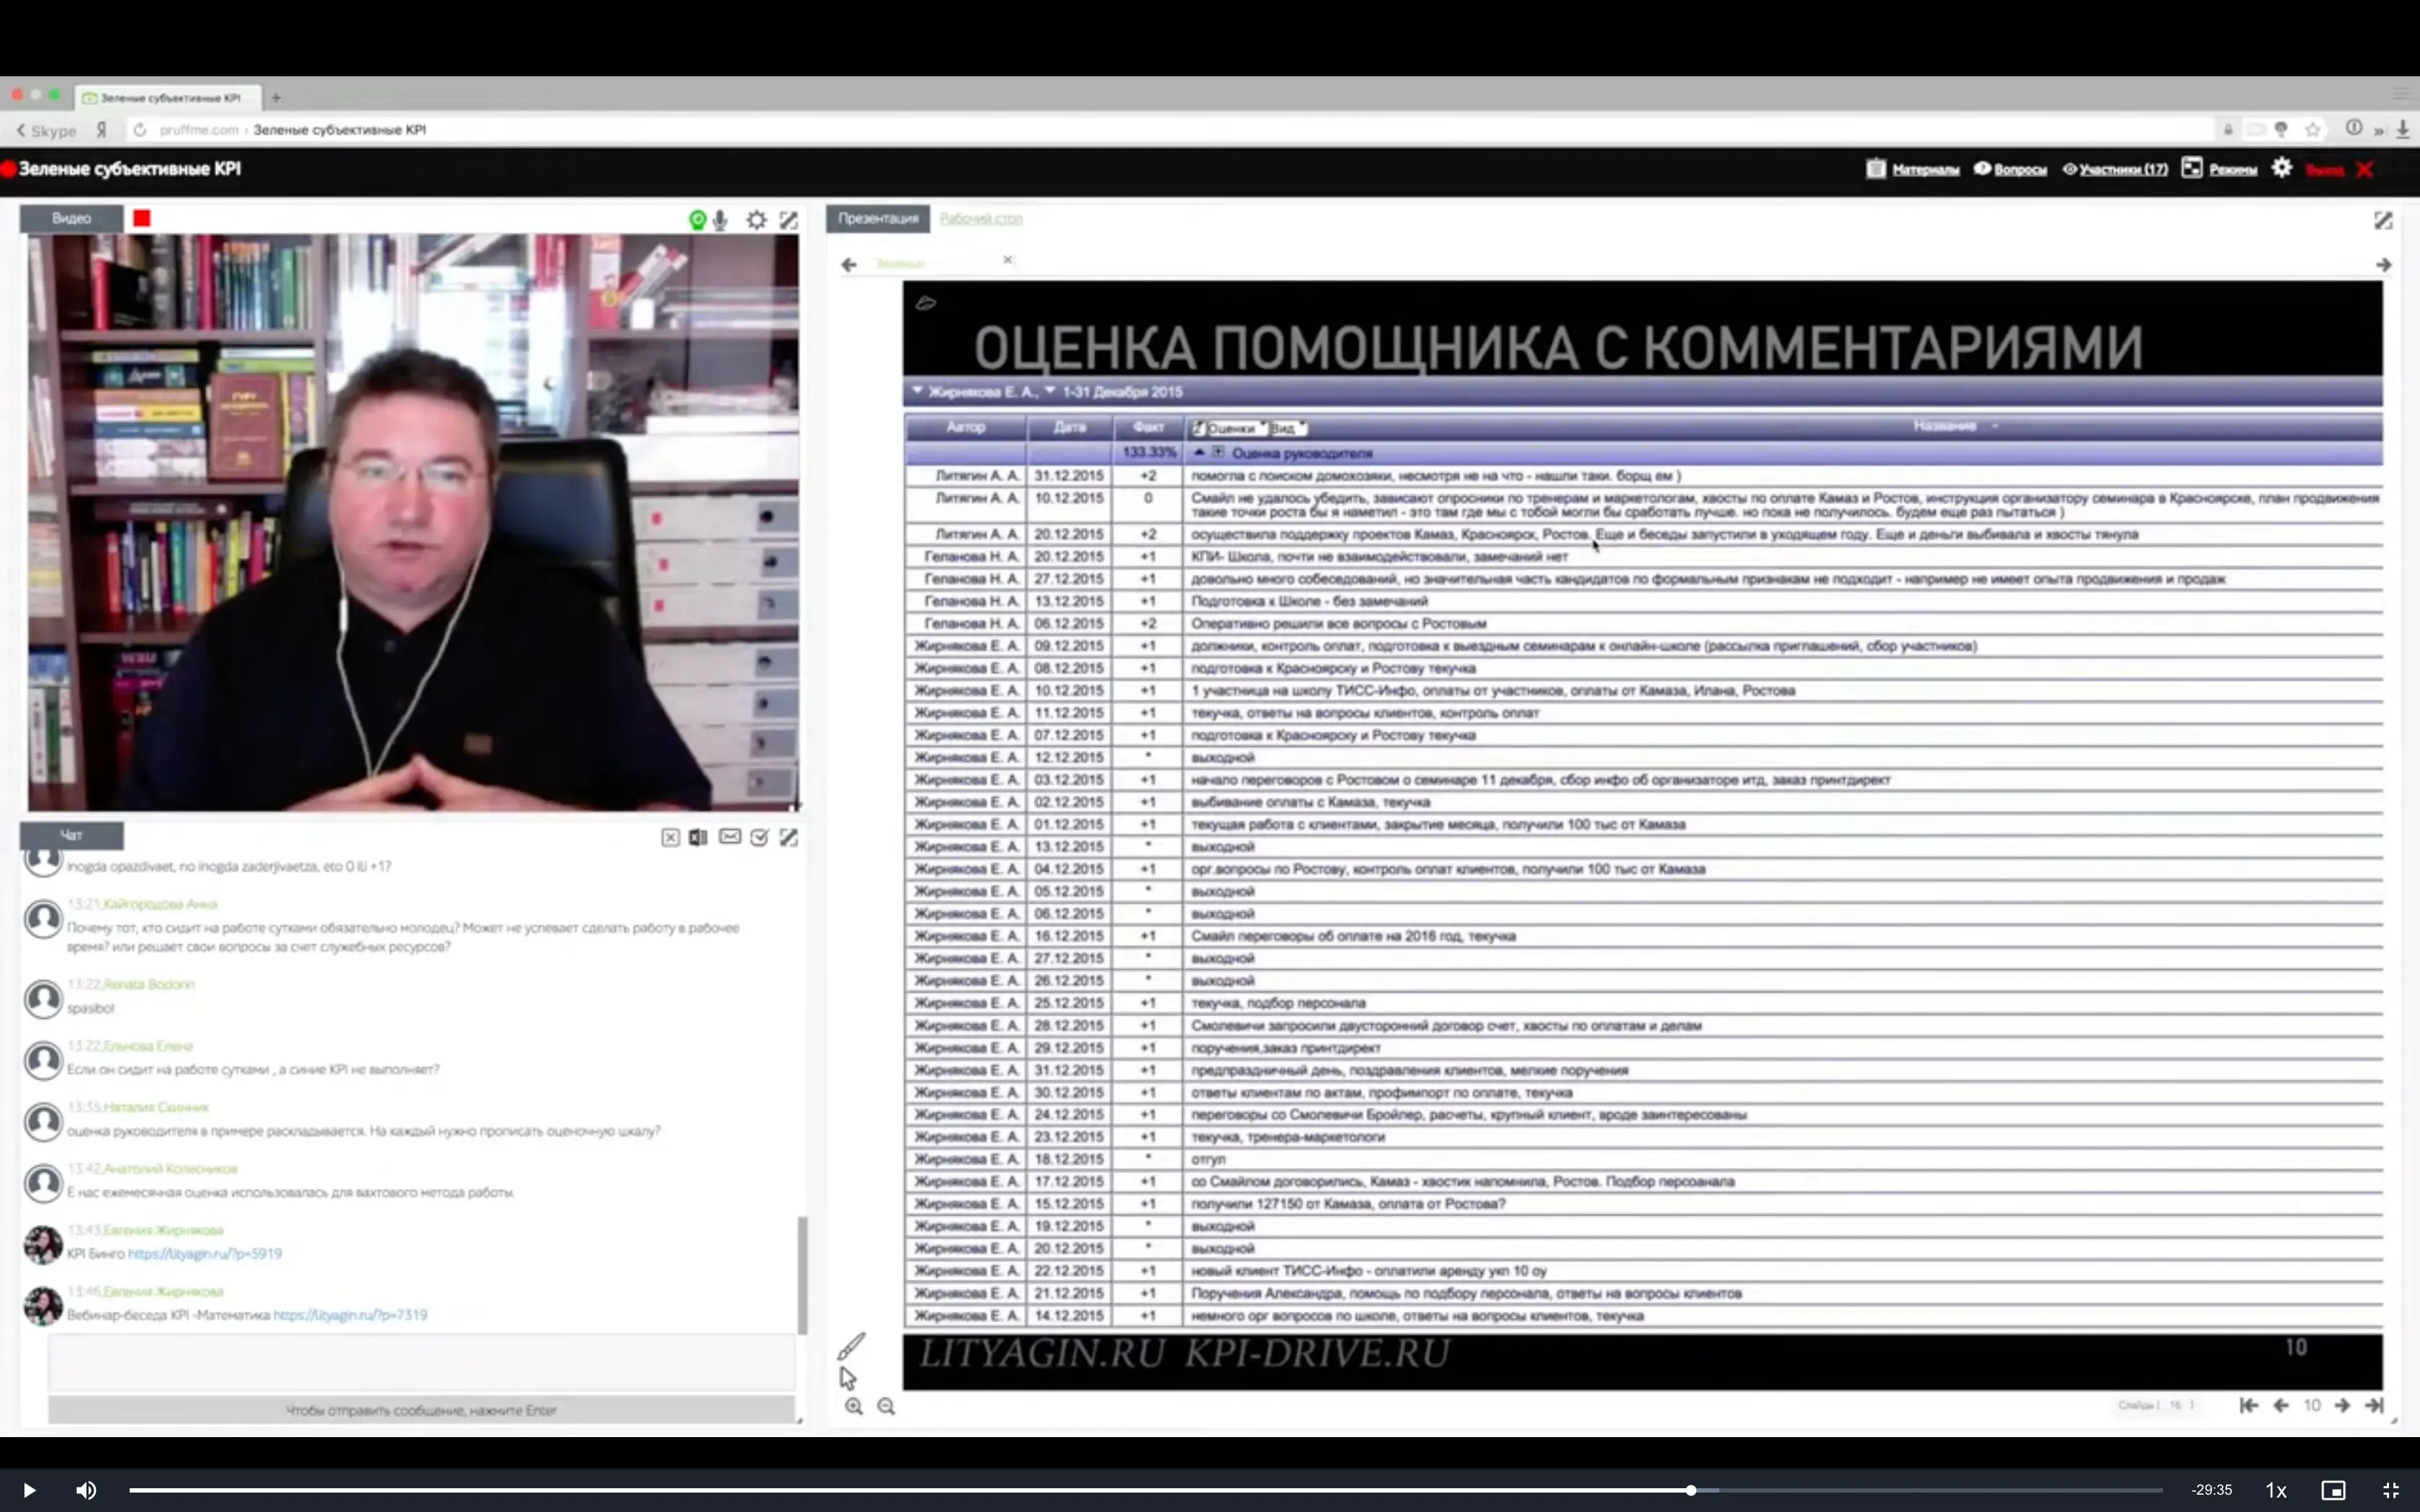Click the chat panel scrollbar

coord(802,1275)
